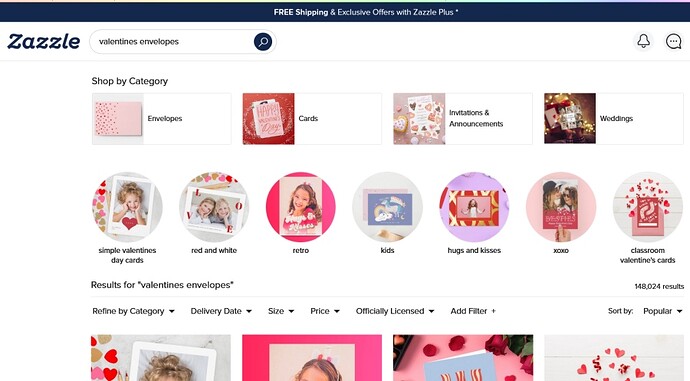
Task: Select the hugs and kisses circle
Action: pyautogui.click(x=474, y=207)
